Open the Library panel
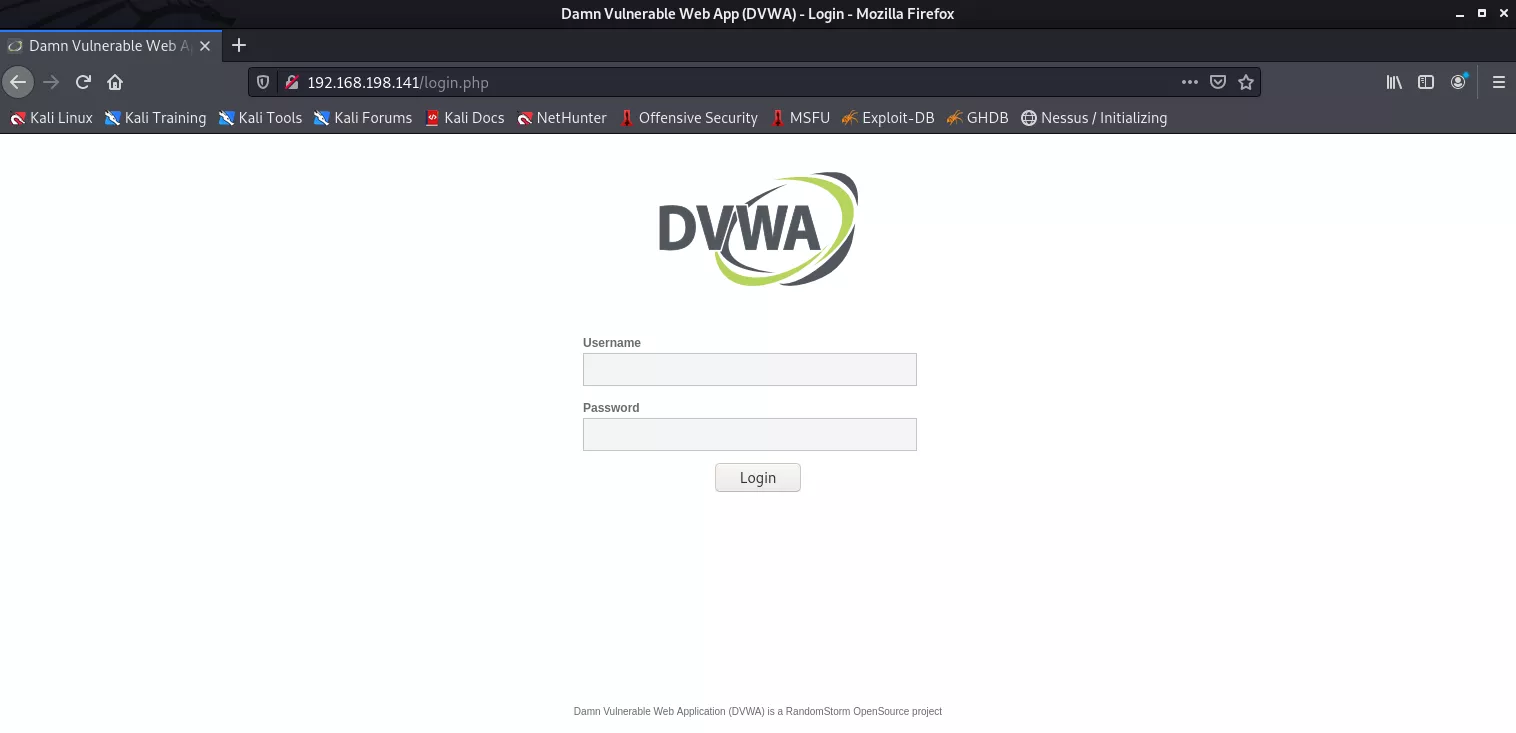Viewport: 1516px width, 733px height. tap(1394, 83)
